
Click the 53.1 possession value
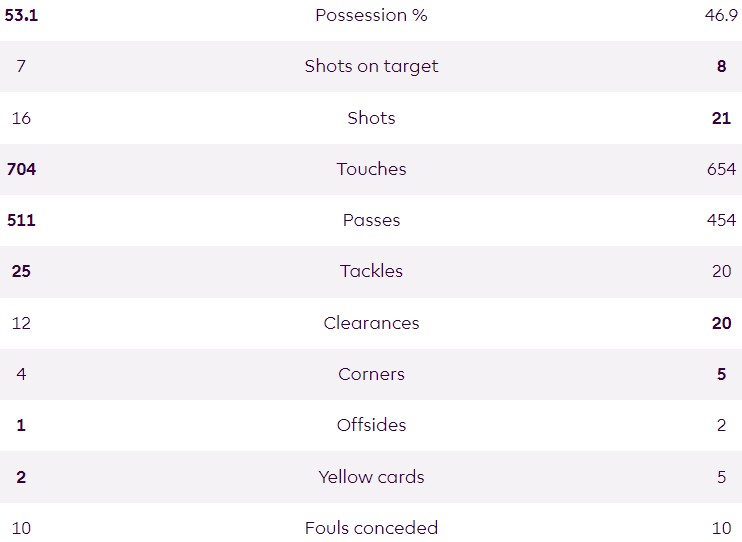click(21, 15)
